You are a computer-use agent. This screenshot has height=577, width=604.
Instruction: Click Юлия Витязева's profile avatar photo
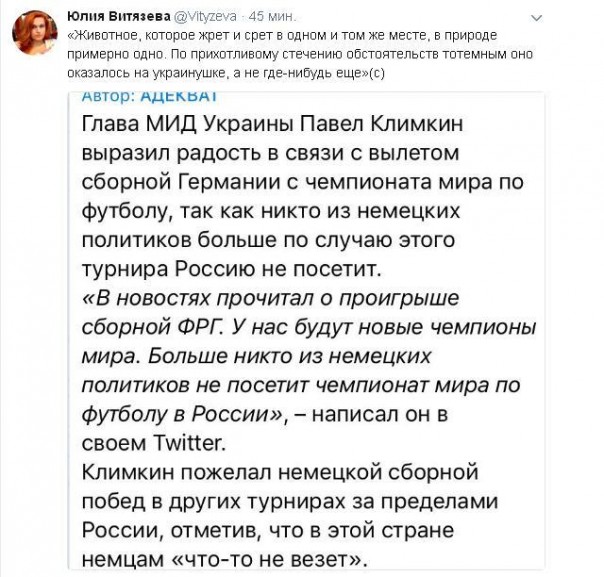point(34,36)
